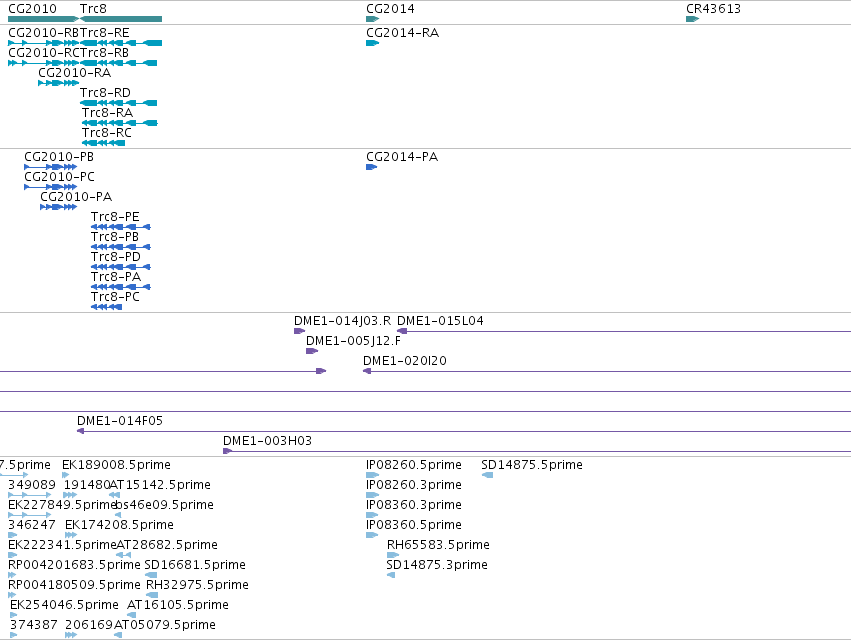851x640 pixels.
Task: Click the EK189008.5prime EST label
Action: (x=116, y=465)
